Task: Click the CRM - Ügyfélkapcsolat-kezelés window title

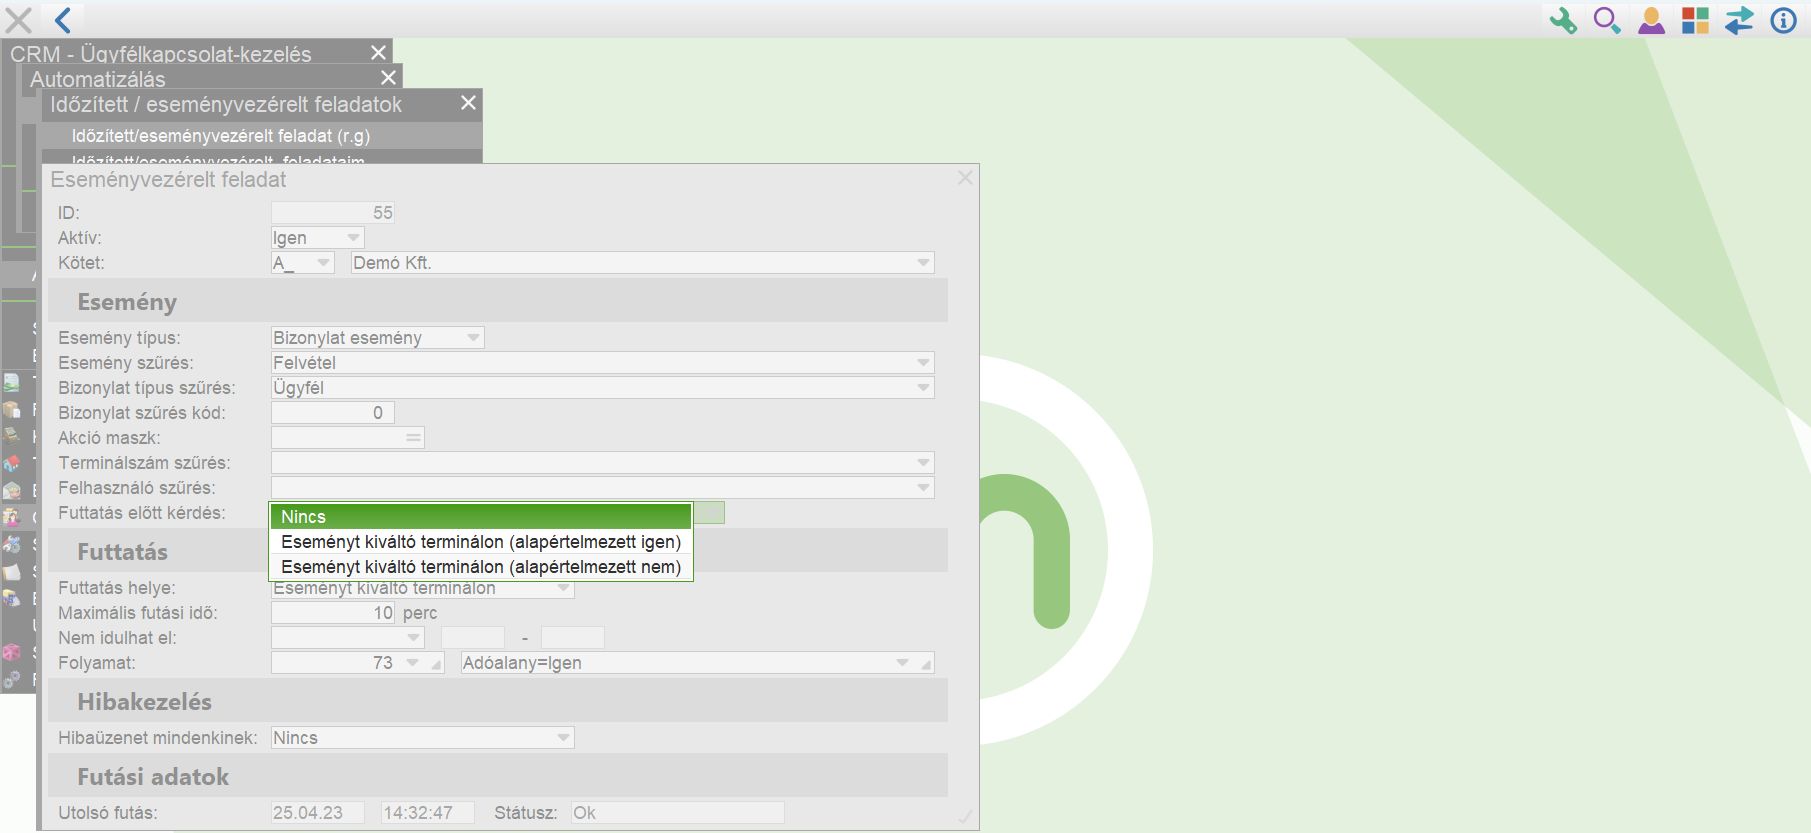Action: (x=161, y=54)
